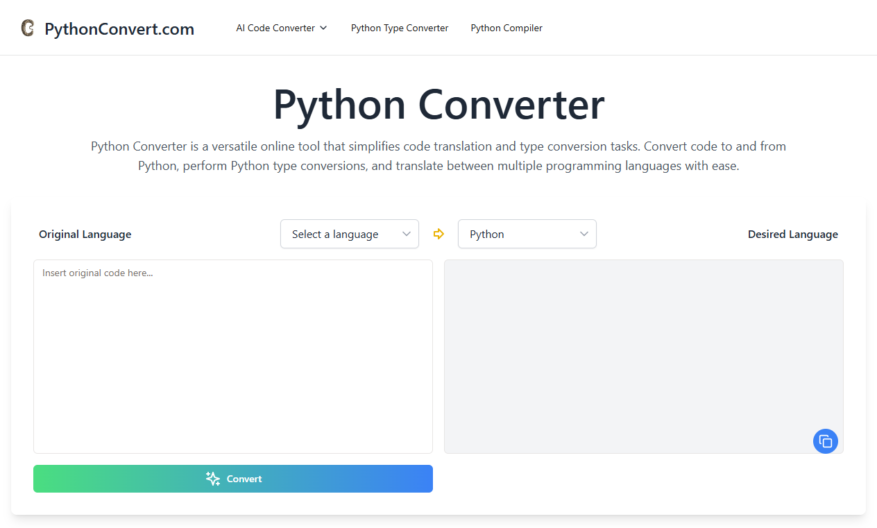The height and width of the screenshot is (528, 877).
Task: Click the Desired Language label
Action: click(793, 234)
